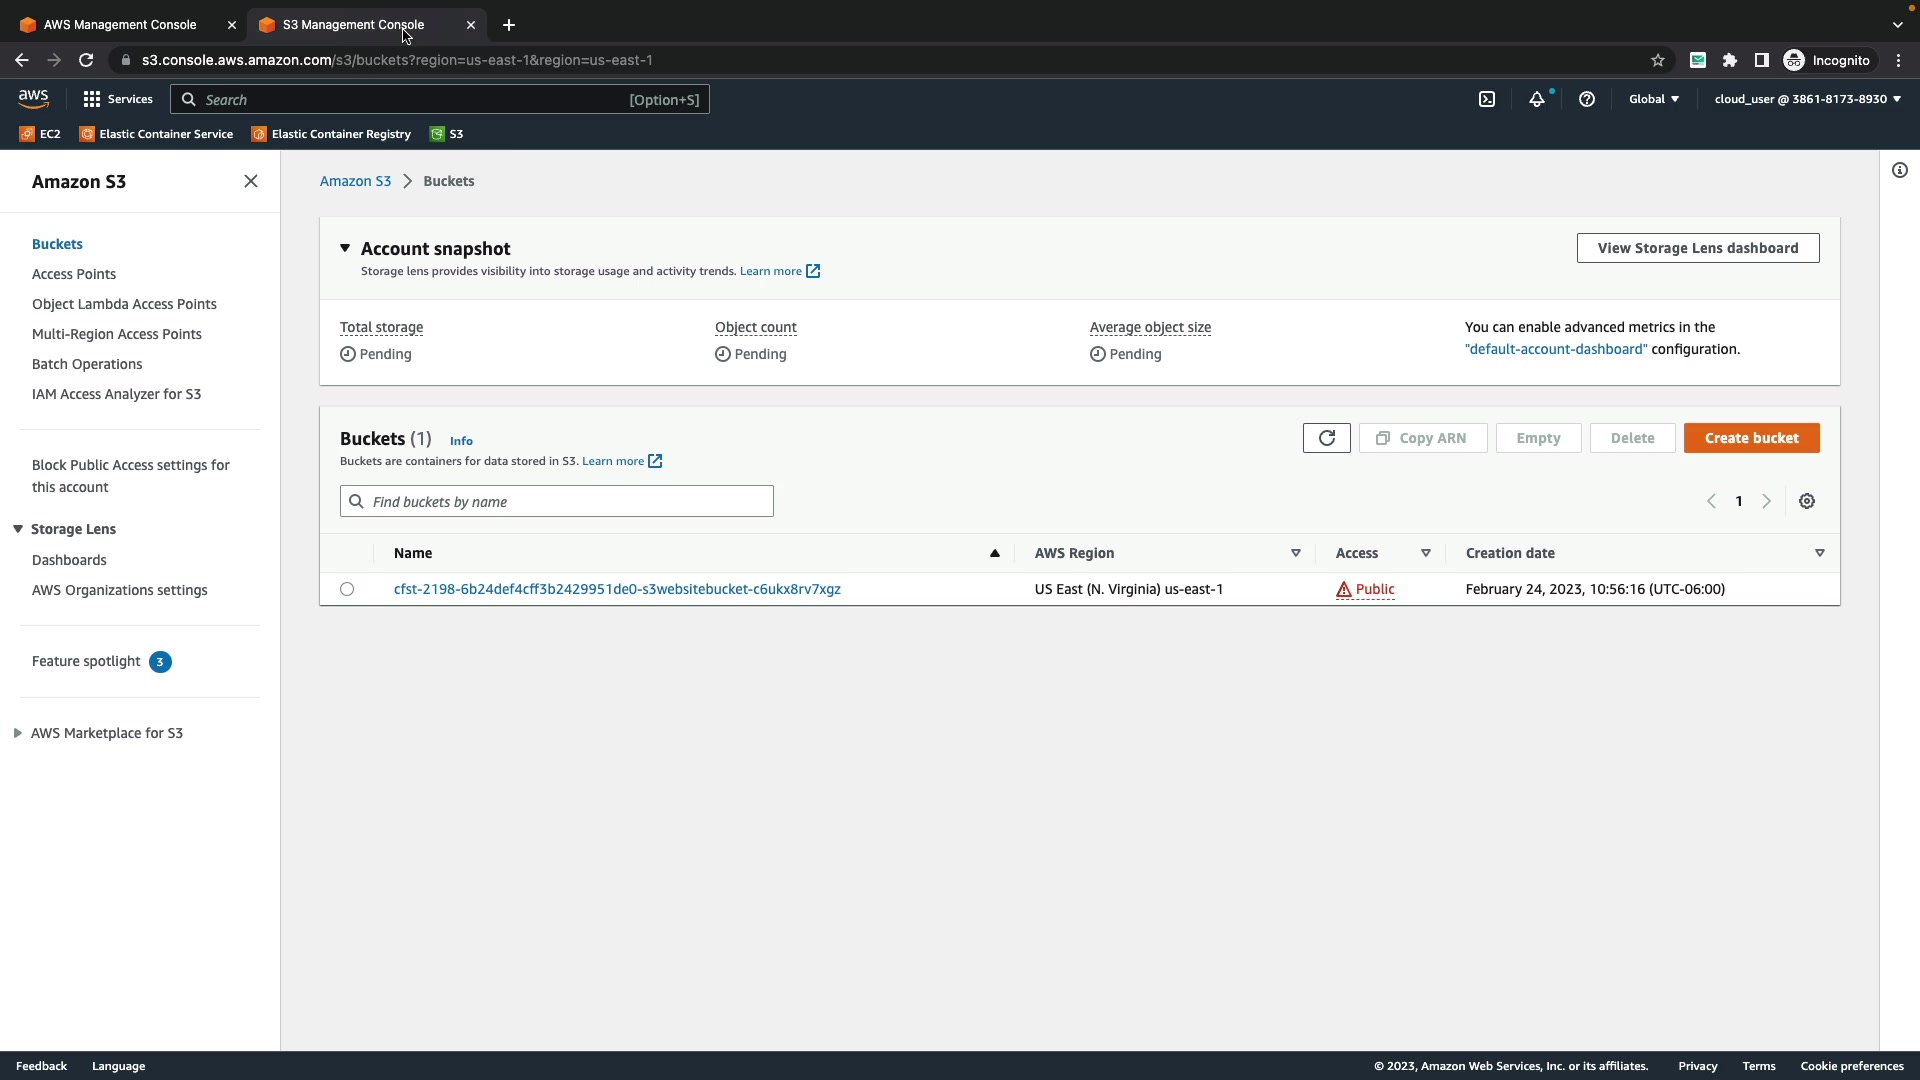Refresh the buckets list

(1326, 438)
